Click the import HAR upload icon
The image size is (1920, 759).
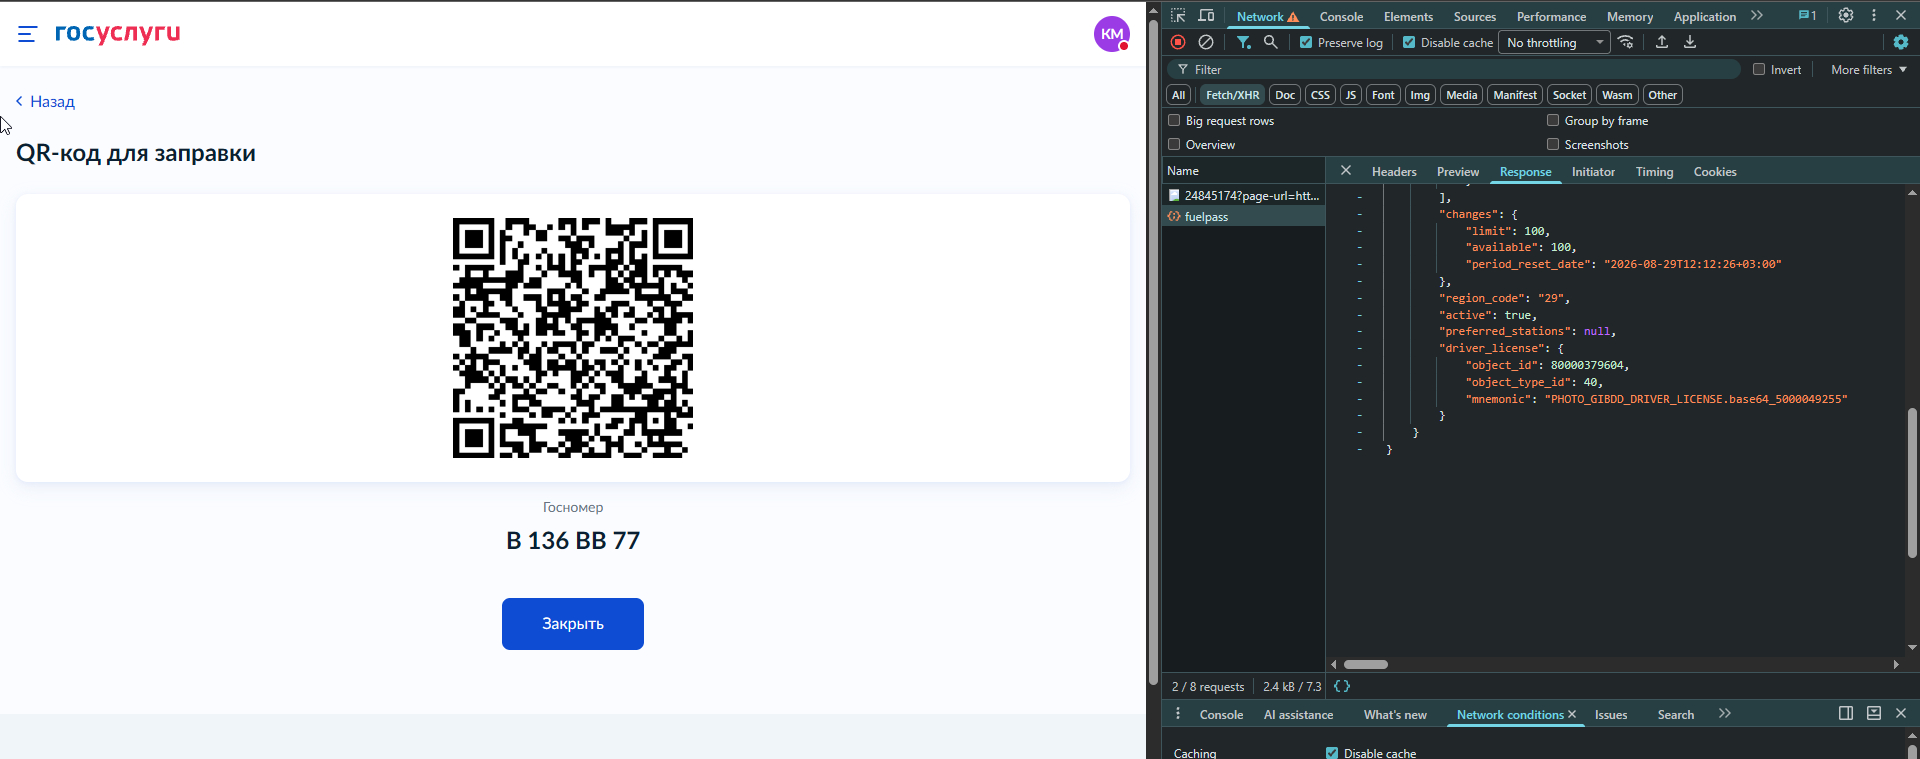(x=1662, y=42)
